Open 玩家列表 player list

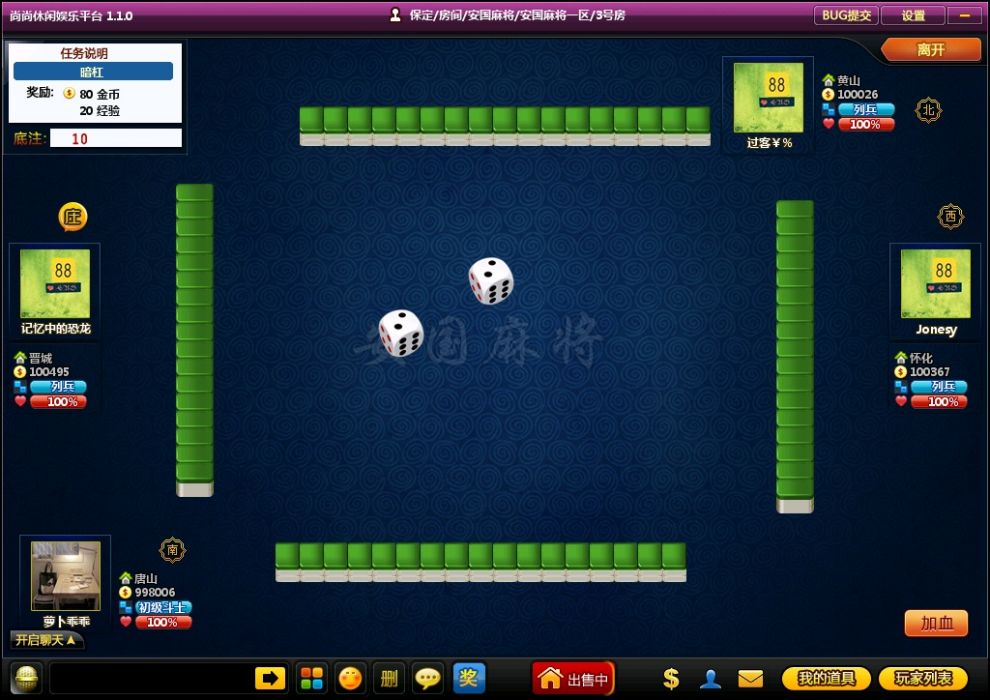[923, 679]
